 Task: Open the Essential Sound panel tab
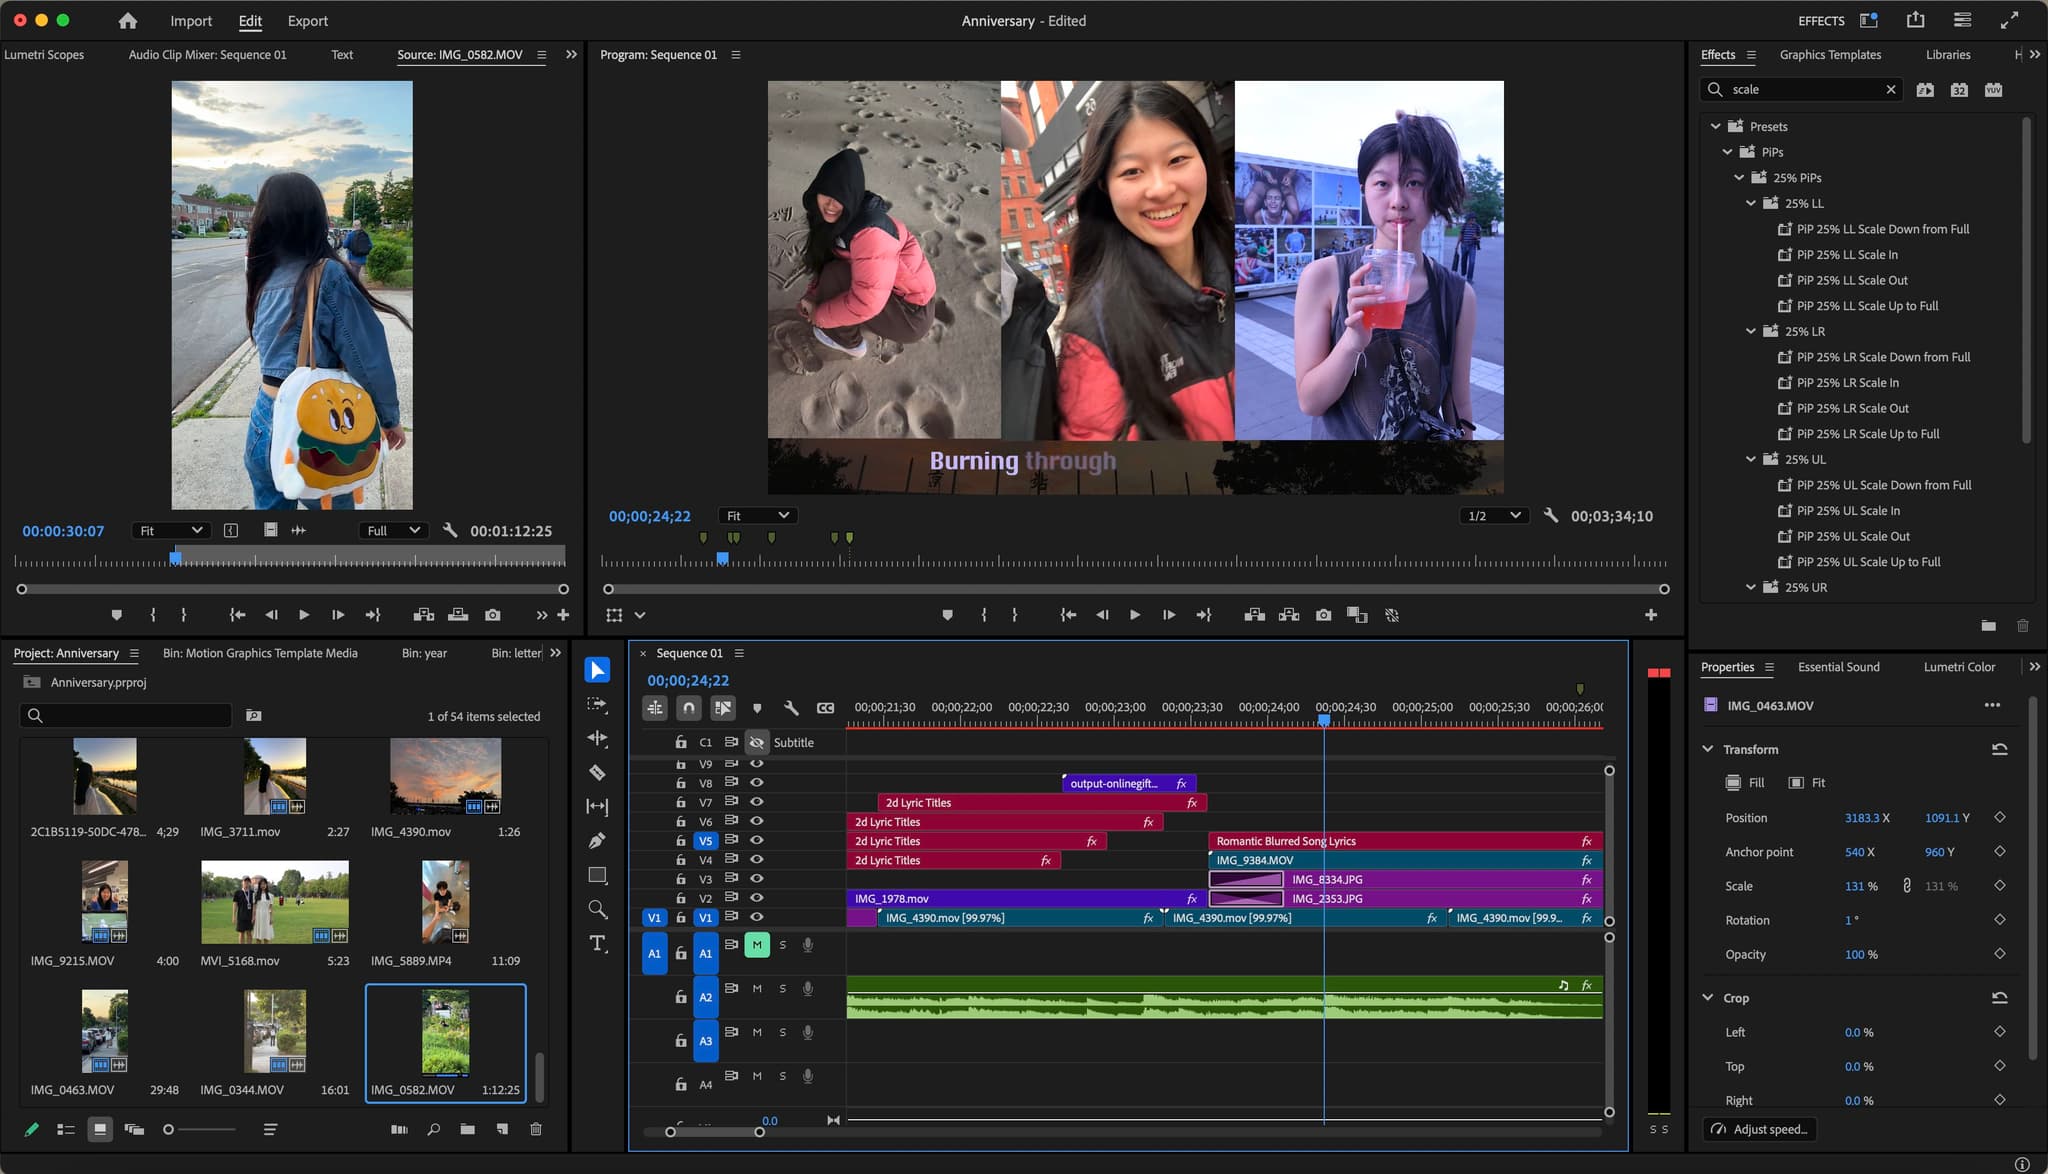1838,667
